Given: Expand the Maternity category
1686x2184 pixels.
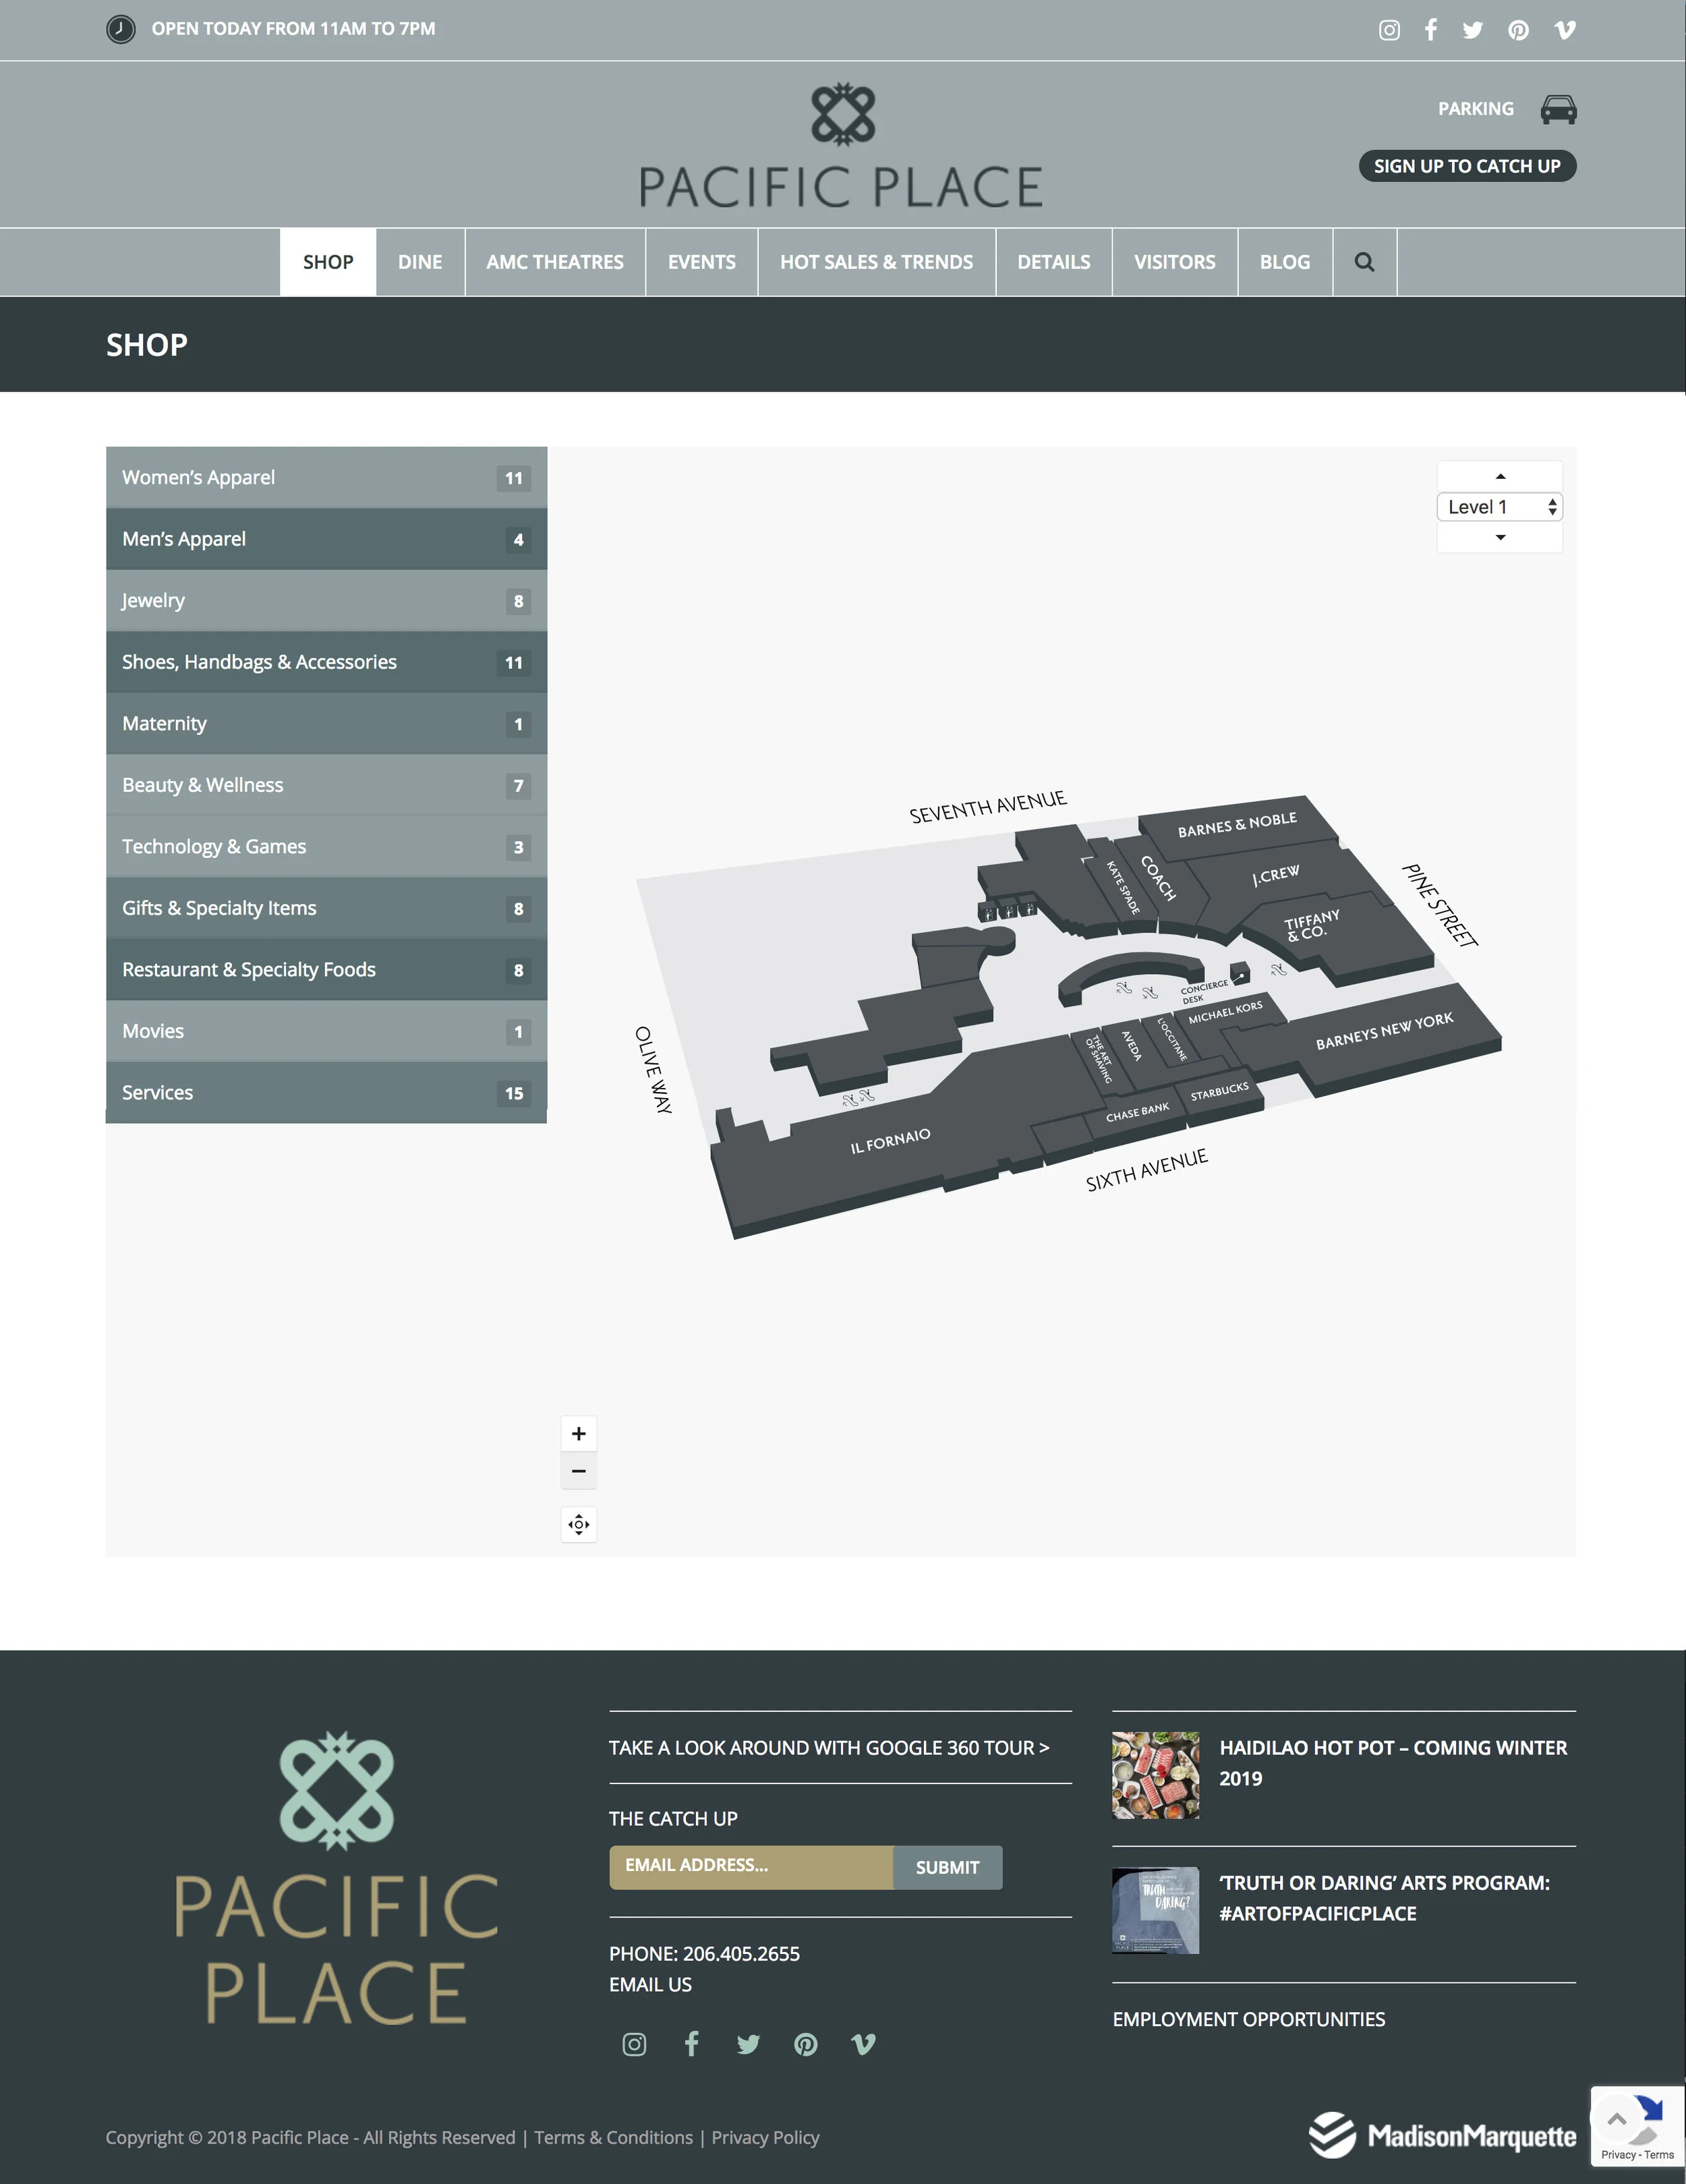Looking at the screenshot, I should point(326,724).
